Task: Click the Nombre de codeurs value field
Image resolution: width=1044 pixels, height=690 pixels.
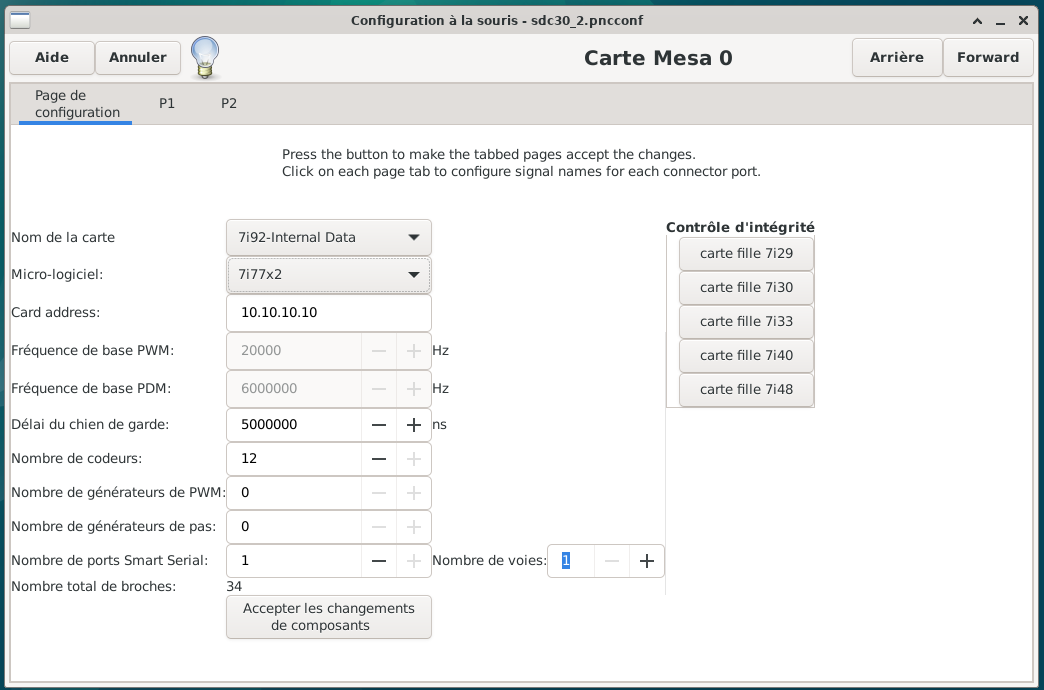Action: point(294,459)
